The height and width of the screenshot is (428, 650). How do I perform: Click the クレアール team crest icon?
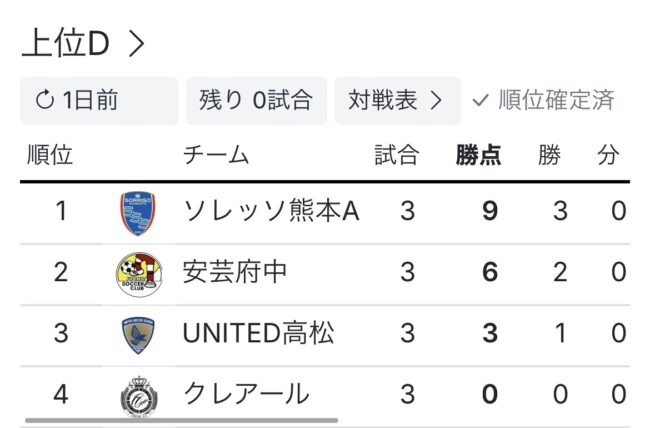[137, 394]
